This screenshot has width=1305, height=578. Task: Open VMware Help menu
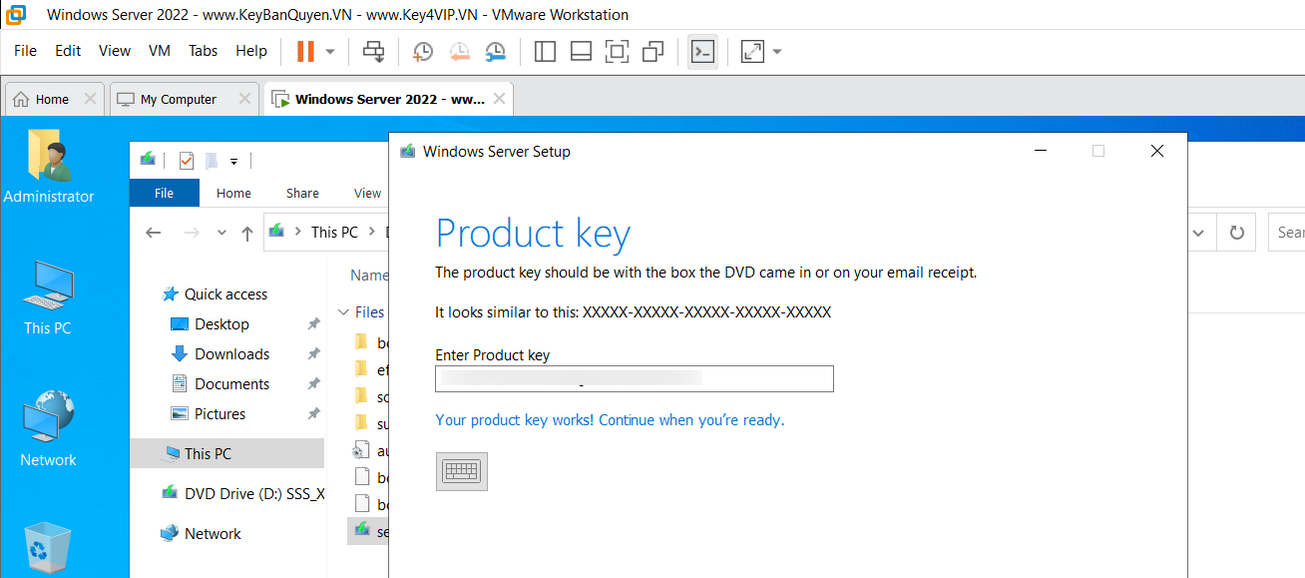(251, 51)
